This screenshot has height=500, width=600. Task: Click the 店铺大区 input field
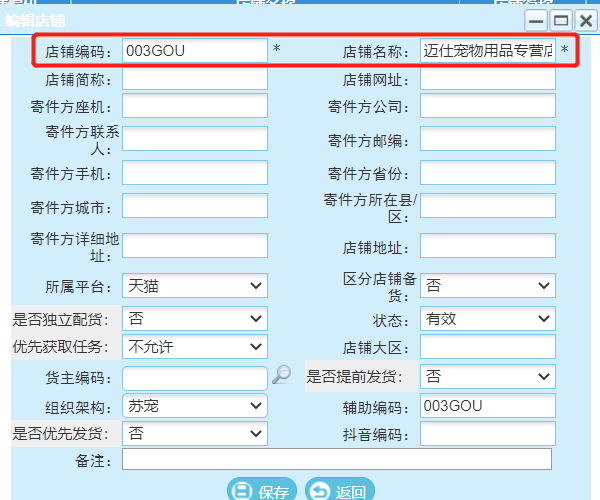click(x=488, y=347)
